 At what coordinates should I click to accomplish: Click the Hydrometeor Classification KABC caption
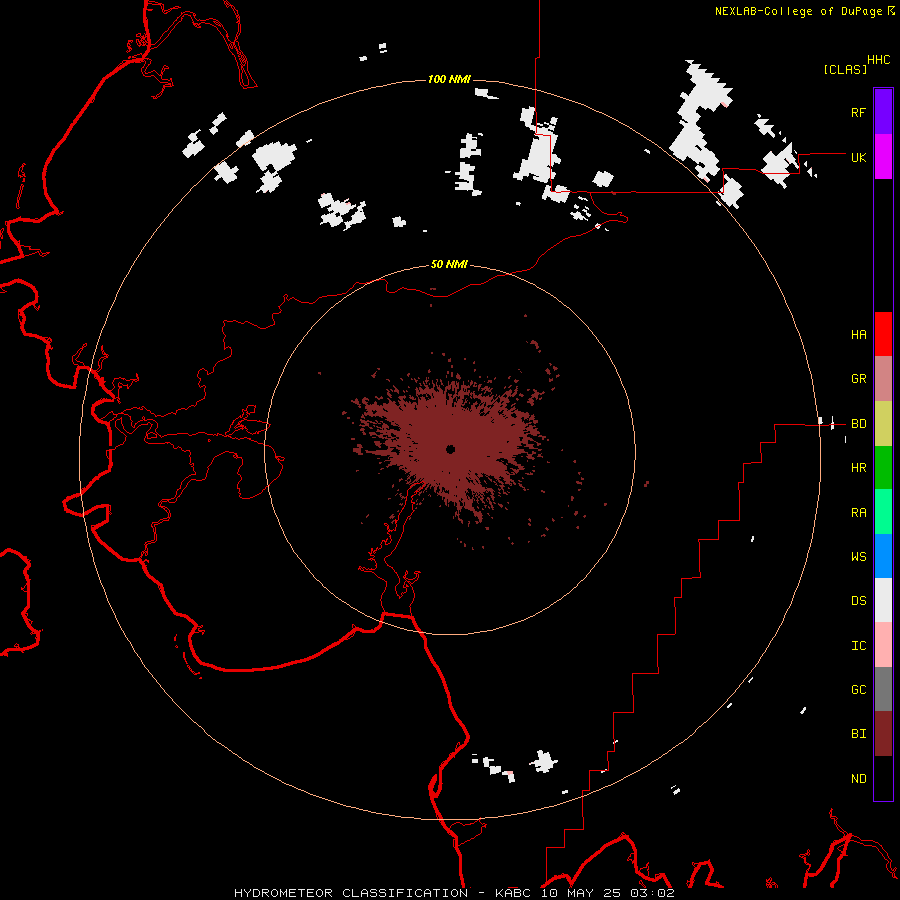[x=454, y=893]
